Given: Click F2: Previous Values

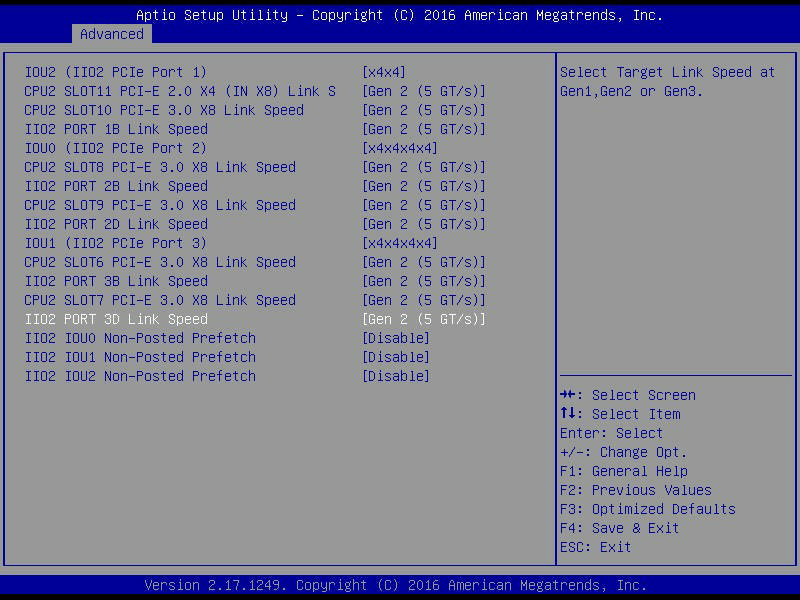Looking at the screenshot, I should coord(636,490).
